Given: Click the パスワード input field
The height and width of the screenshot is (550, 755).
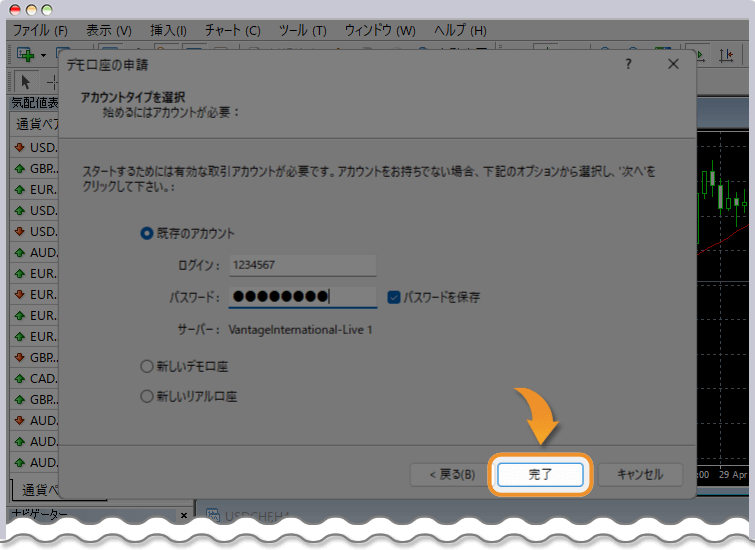Looking at the screenshot, I should pos(303,297).
